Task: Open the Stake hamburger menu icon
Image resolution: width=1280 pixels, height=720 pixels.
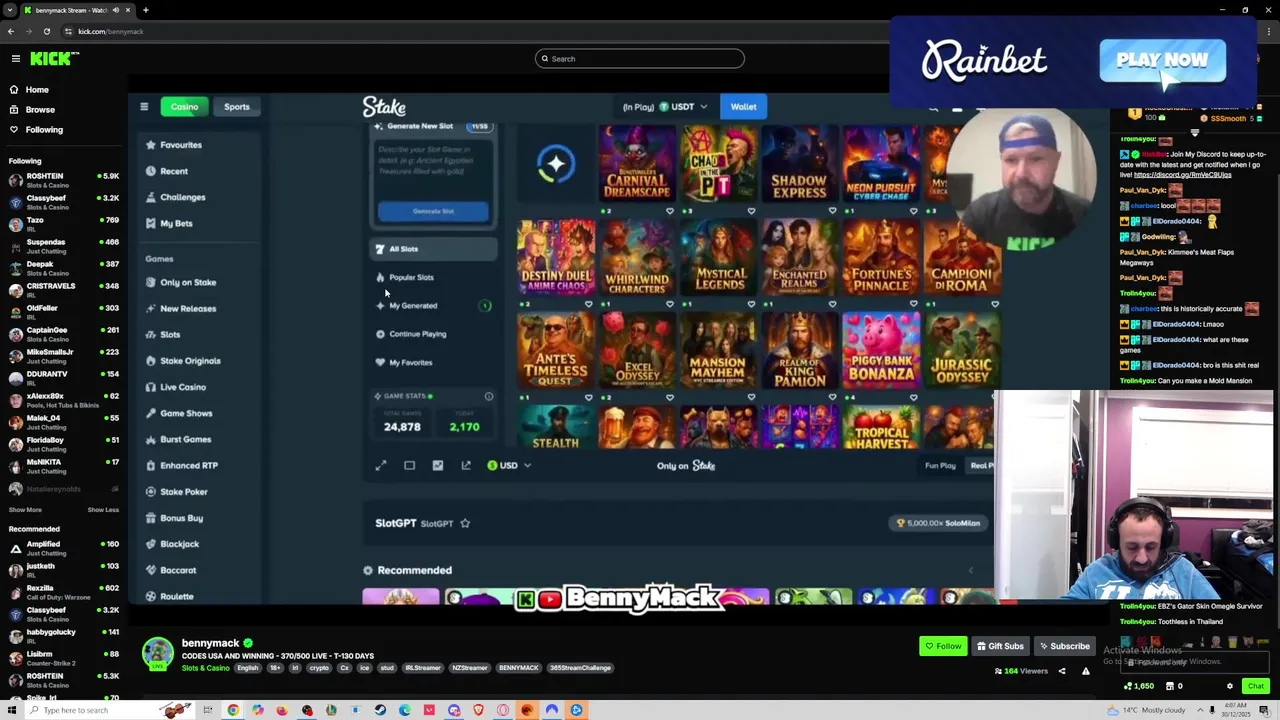Action: [x=144, y=107]
